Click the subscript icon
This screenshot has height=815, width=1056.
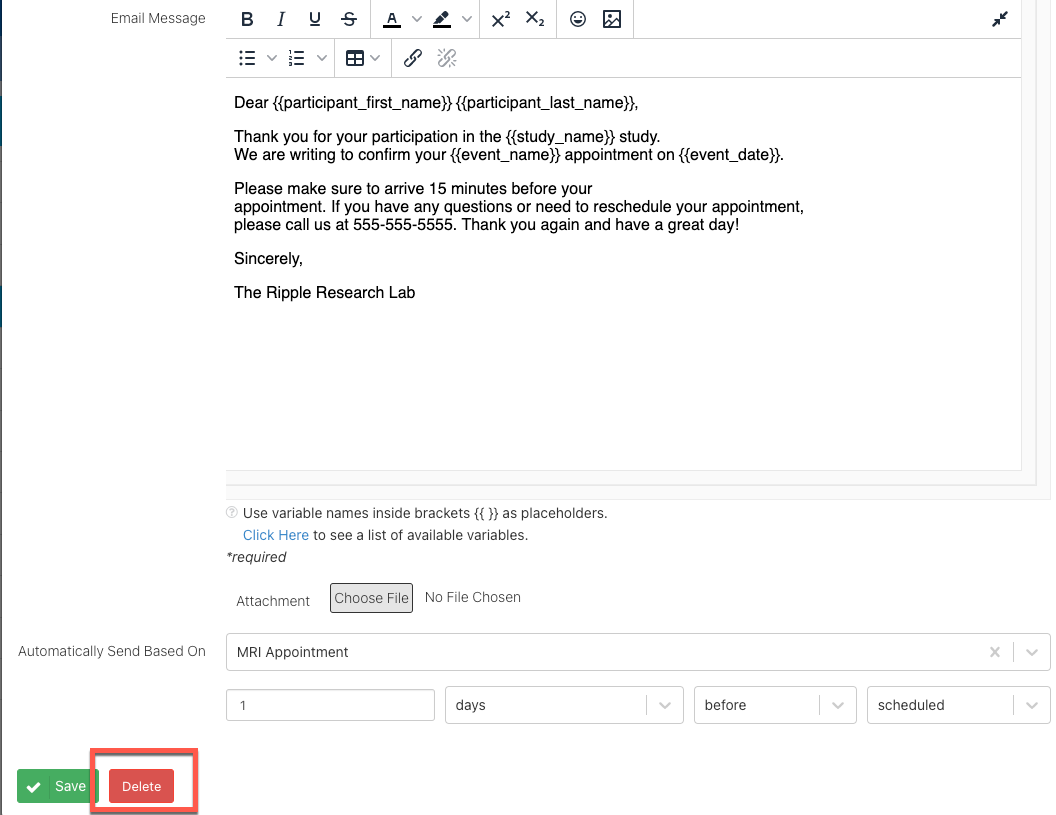[x=535, y=19]
